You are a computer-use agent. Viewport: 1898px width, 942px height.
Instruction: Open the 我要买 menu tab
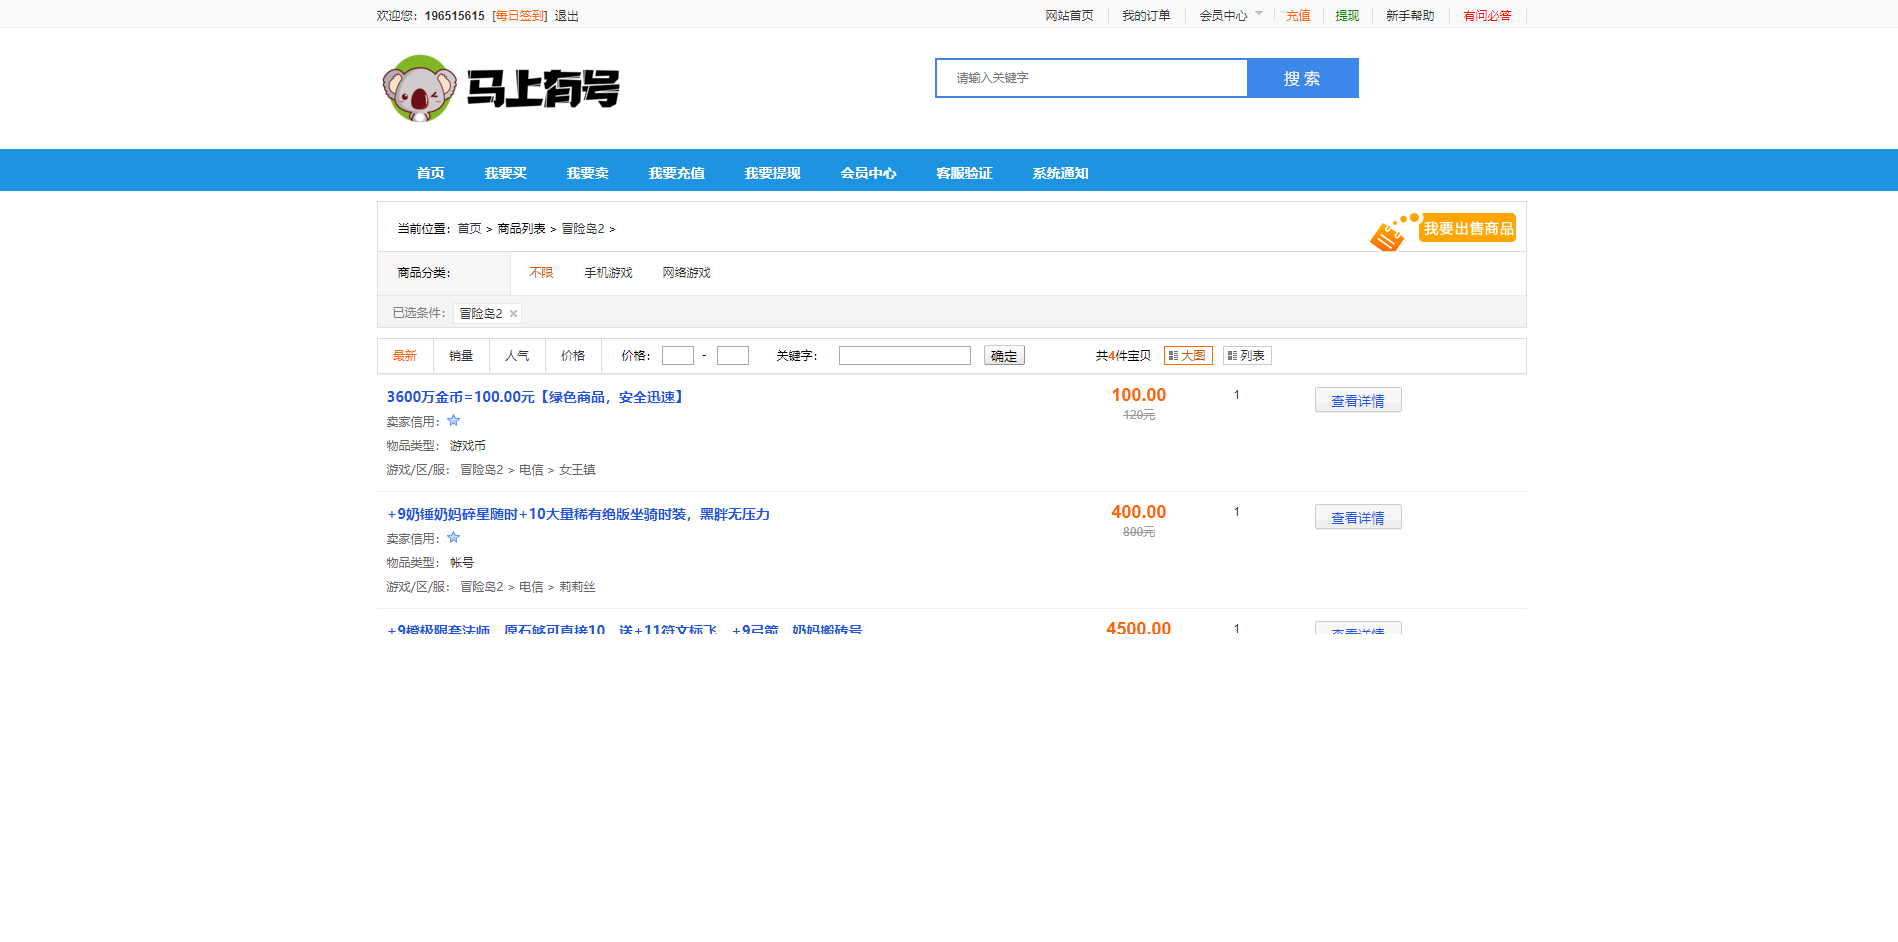click(x=503, y=172)
